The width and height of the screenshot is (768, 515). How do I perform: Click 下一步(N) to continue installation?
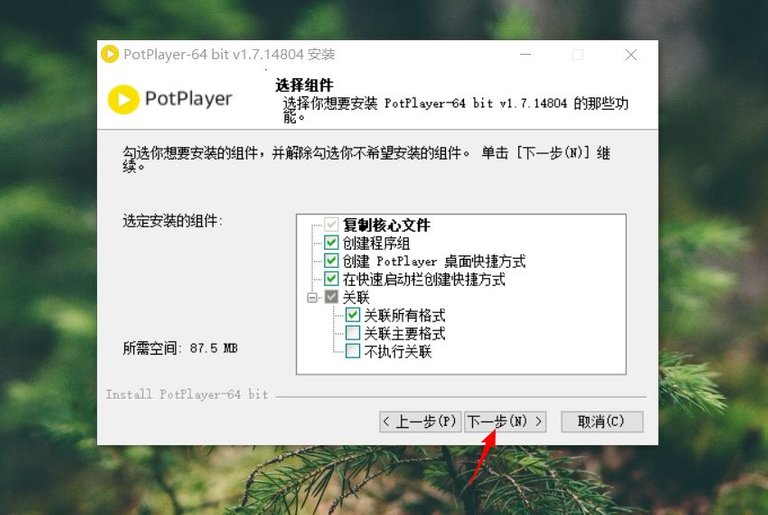point(505,421)
